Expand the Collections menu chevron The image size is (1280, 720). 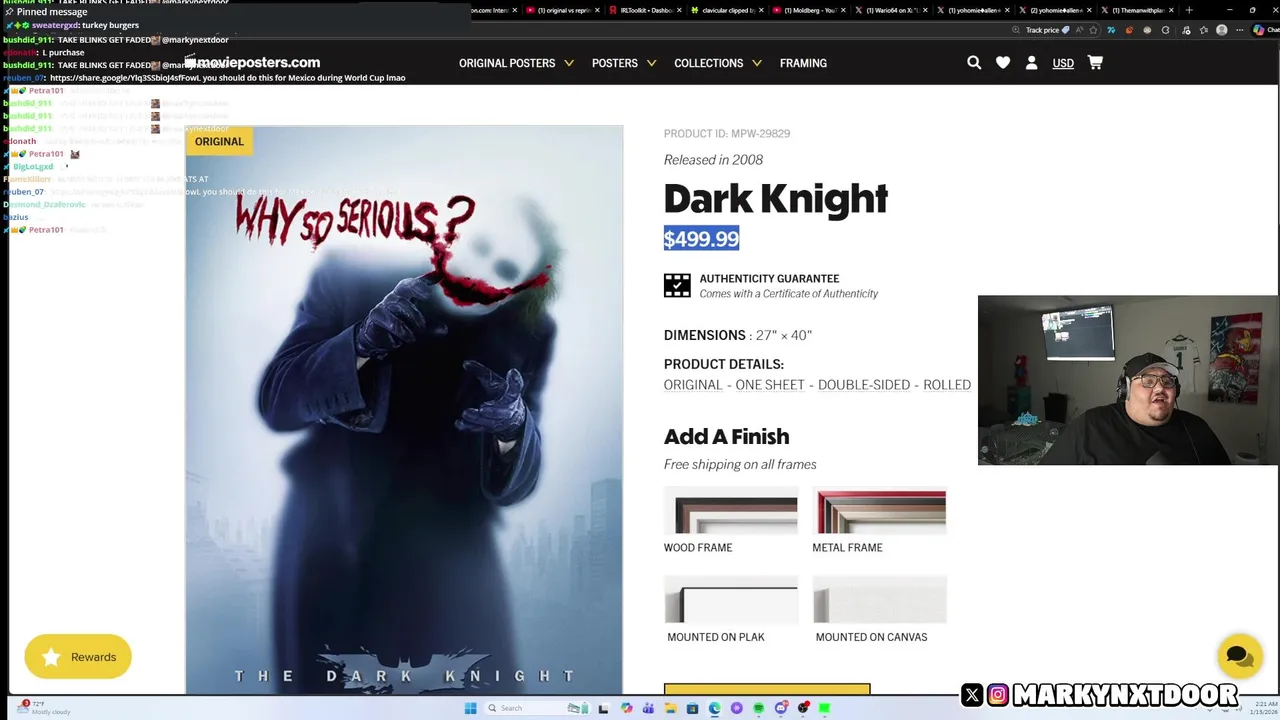tap(757, 63)
